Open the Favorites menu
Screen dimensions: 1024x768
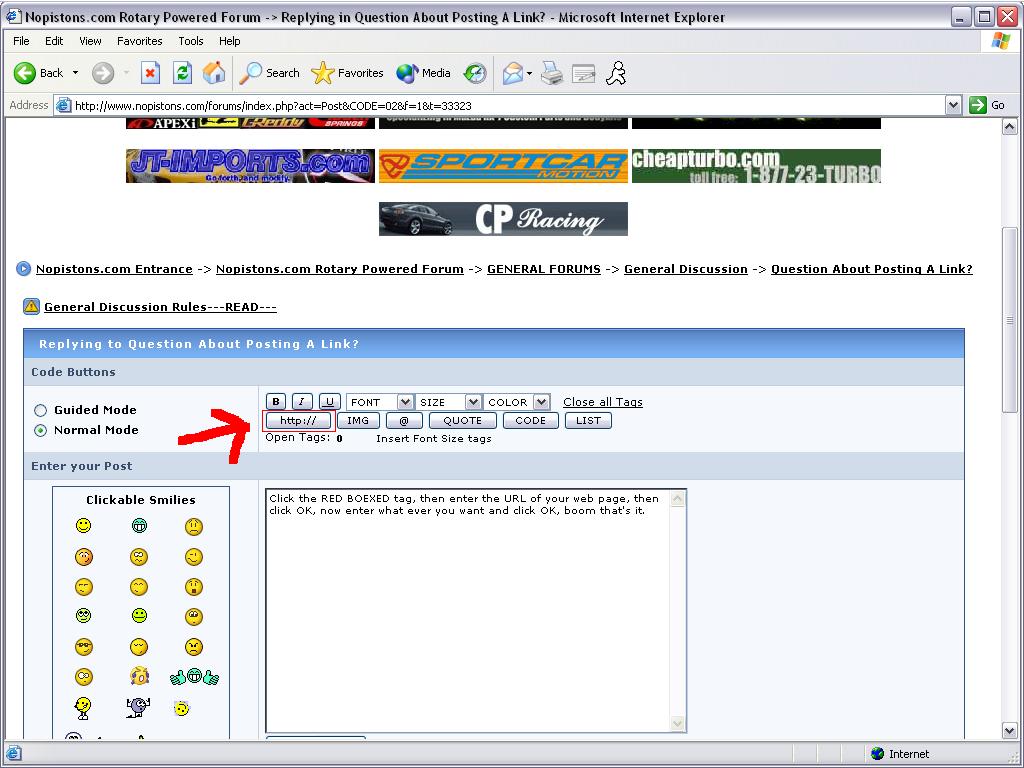(139, 41)
